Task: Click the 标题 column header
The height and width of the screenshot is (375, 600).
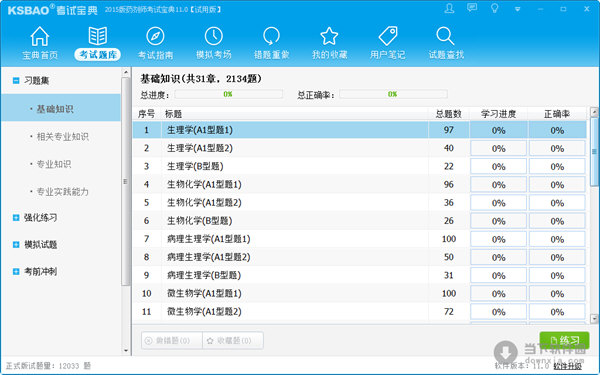Action: point(173,114)
